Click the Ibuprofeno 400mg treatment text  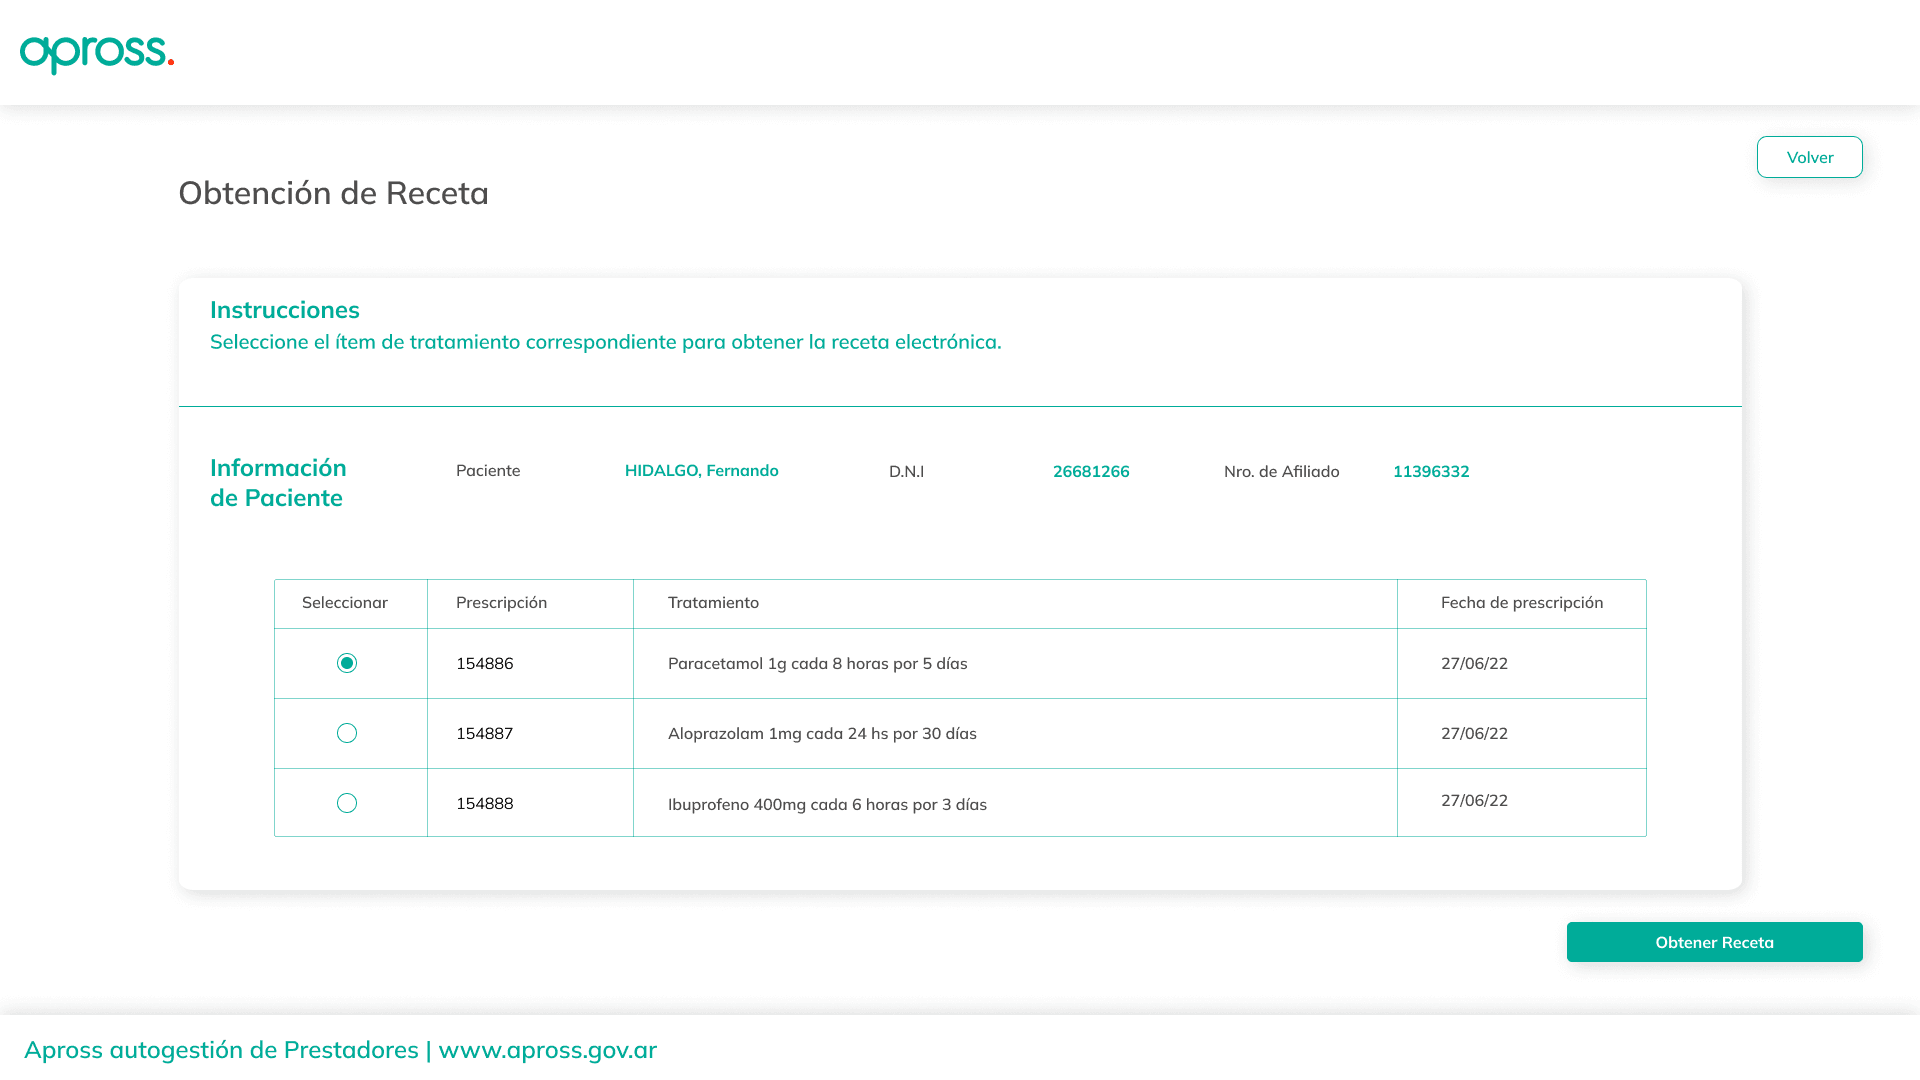coord(827,804)
